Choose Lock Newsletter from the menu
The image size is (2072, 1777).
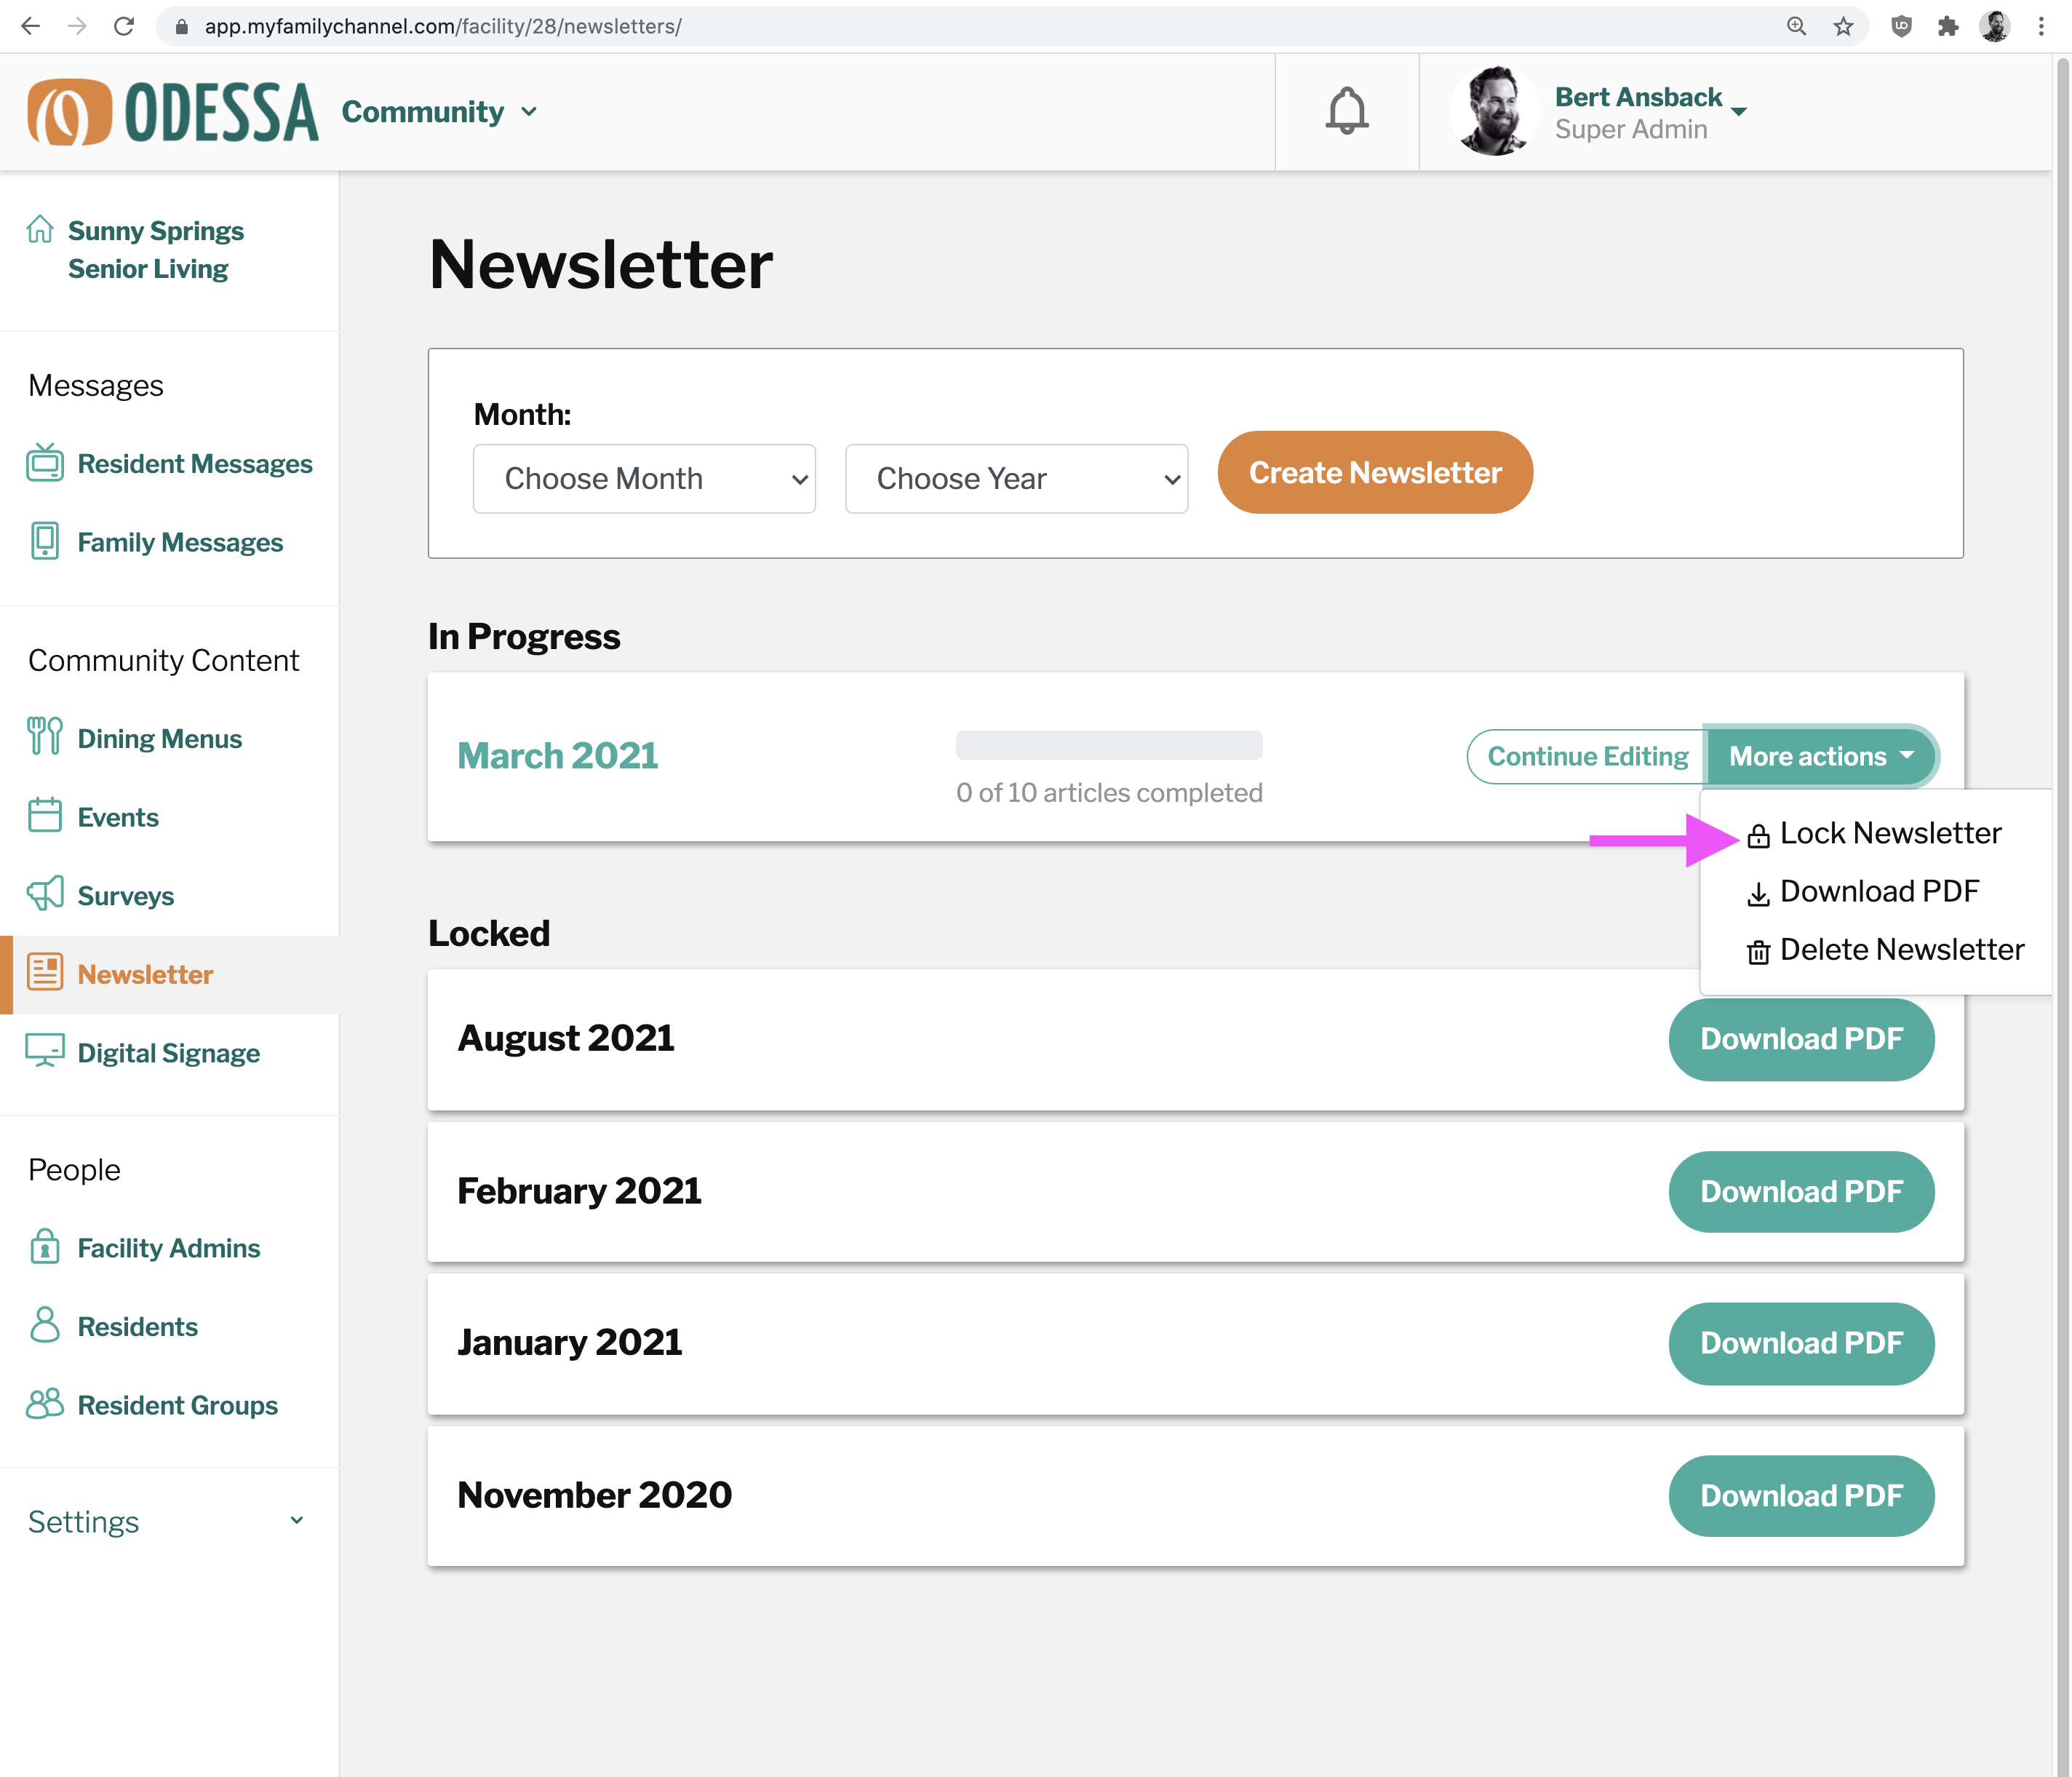pos(1874,833)
